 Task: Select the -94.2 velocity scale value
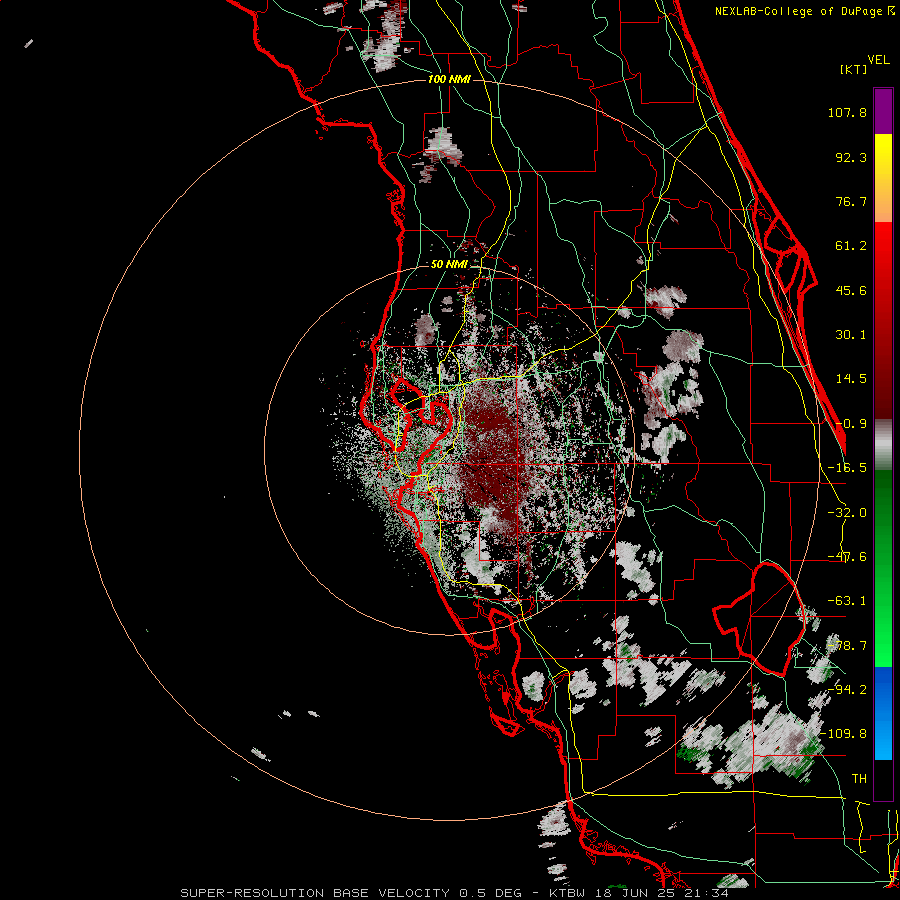[847, 689]
